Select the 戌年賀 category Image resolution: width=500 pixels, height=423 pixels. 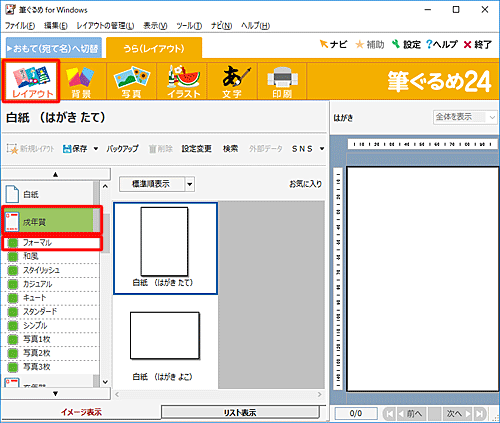(x=49, y=221)
